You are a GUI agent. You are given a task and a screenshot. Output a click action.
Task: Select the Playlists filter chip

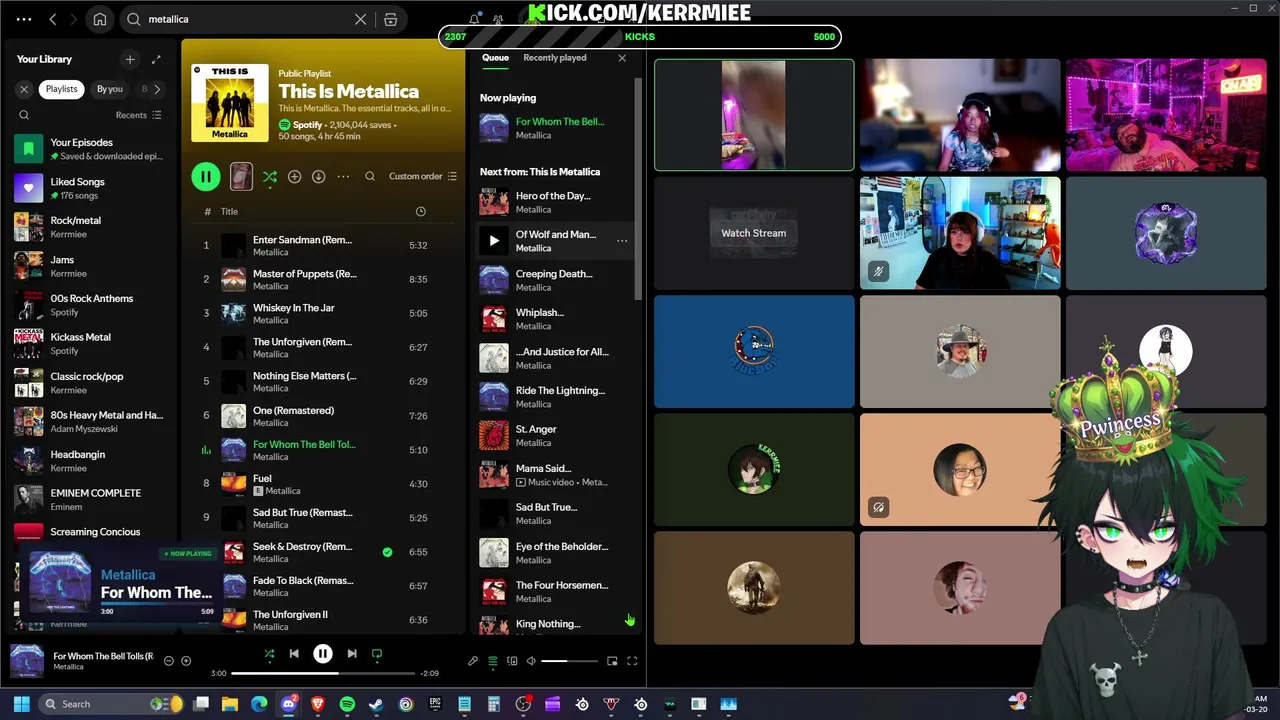[61, 89]
